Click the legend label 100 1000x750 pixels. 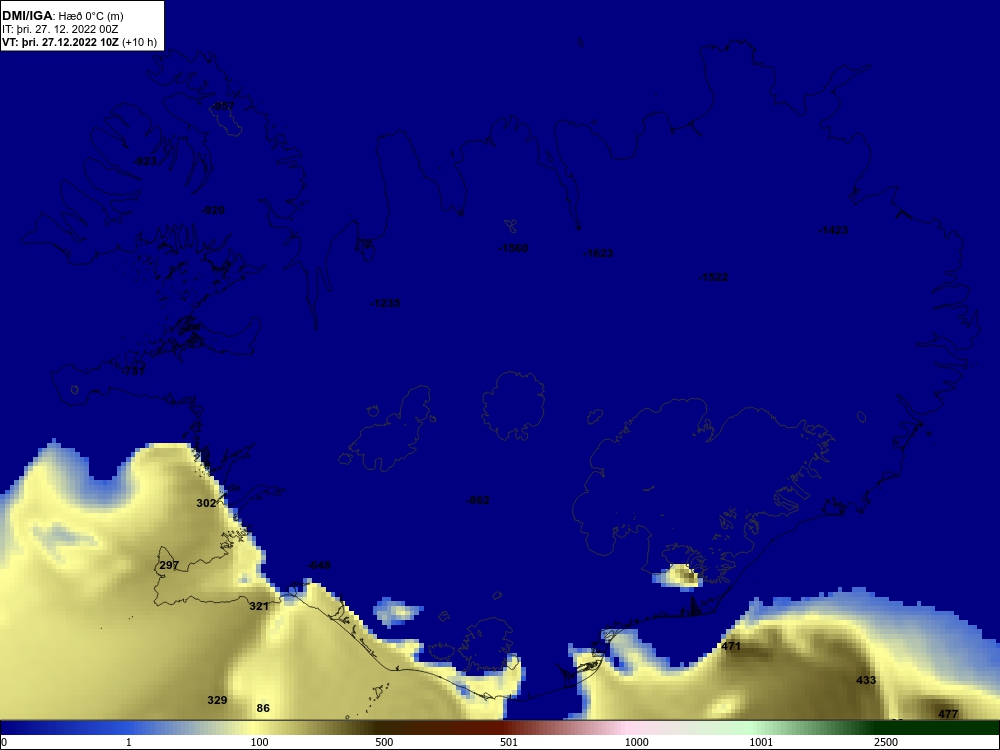click(x=260, y=742)
